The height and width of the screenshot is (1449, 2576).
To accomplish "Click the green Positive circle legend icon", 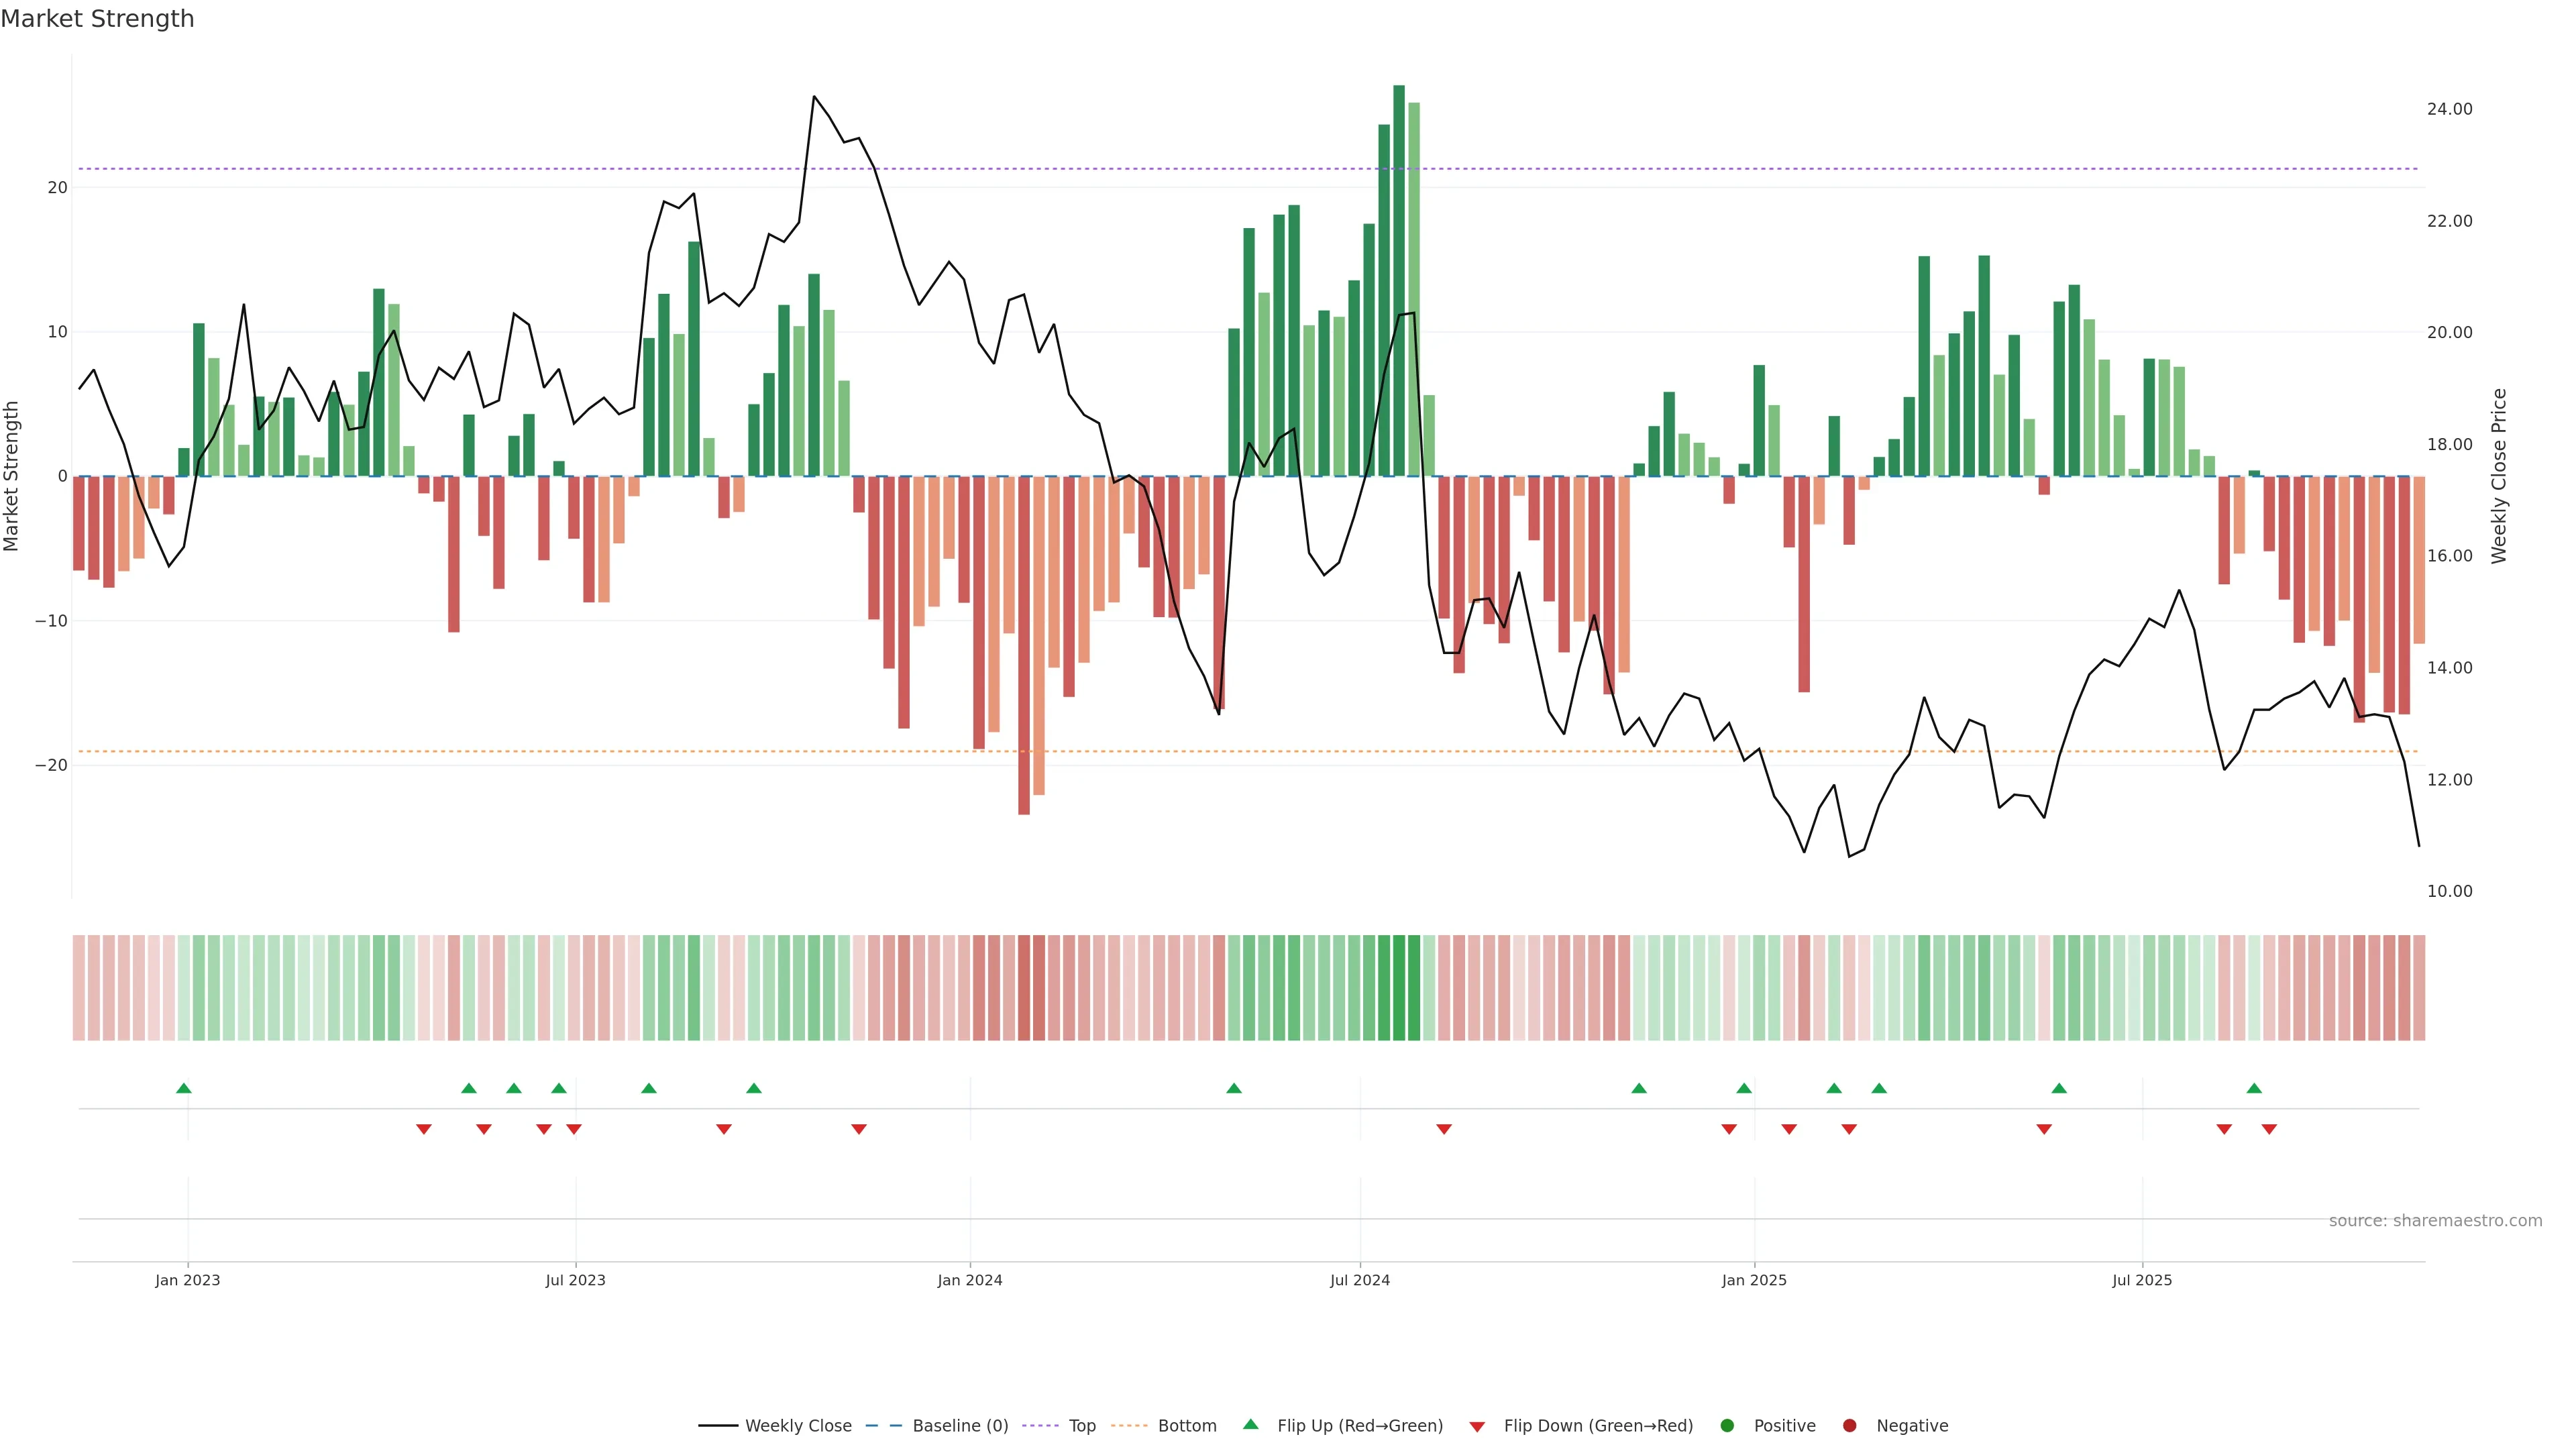I will pos(1727,1426).
